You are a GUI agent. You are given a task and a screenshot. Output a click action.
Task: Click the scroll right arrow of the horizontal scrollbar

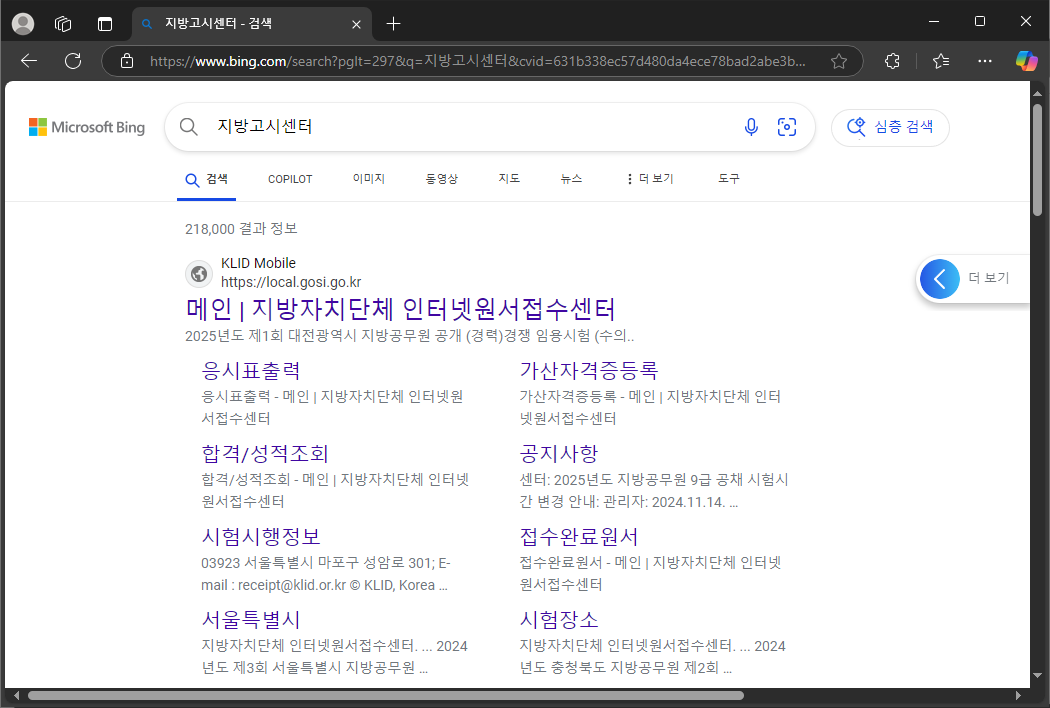pos(1018,695)
